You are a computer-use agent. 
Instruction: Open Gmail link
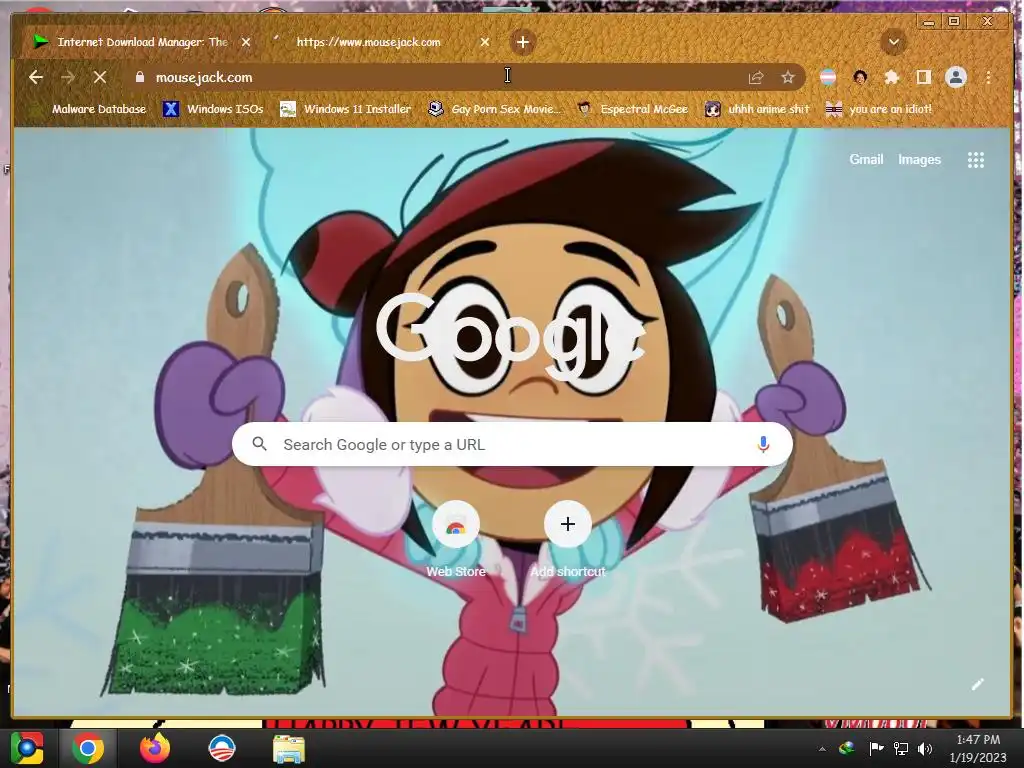coord(866,159)
